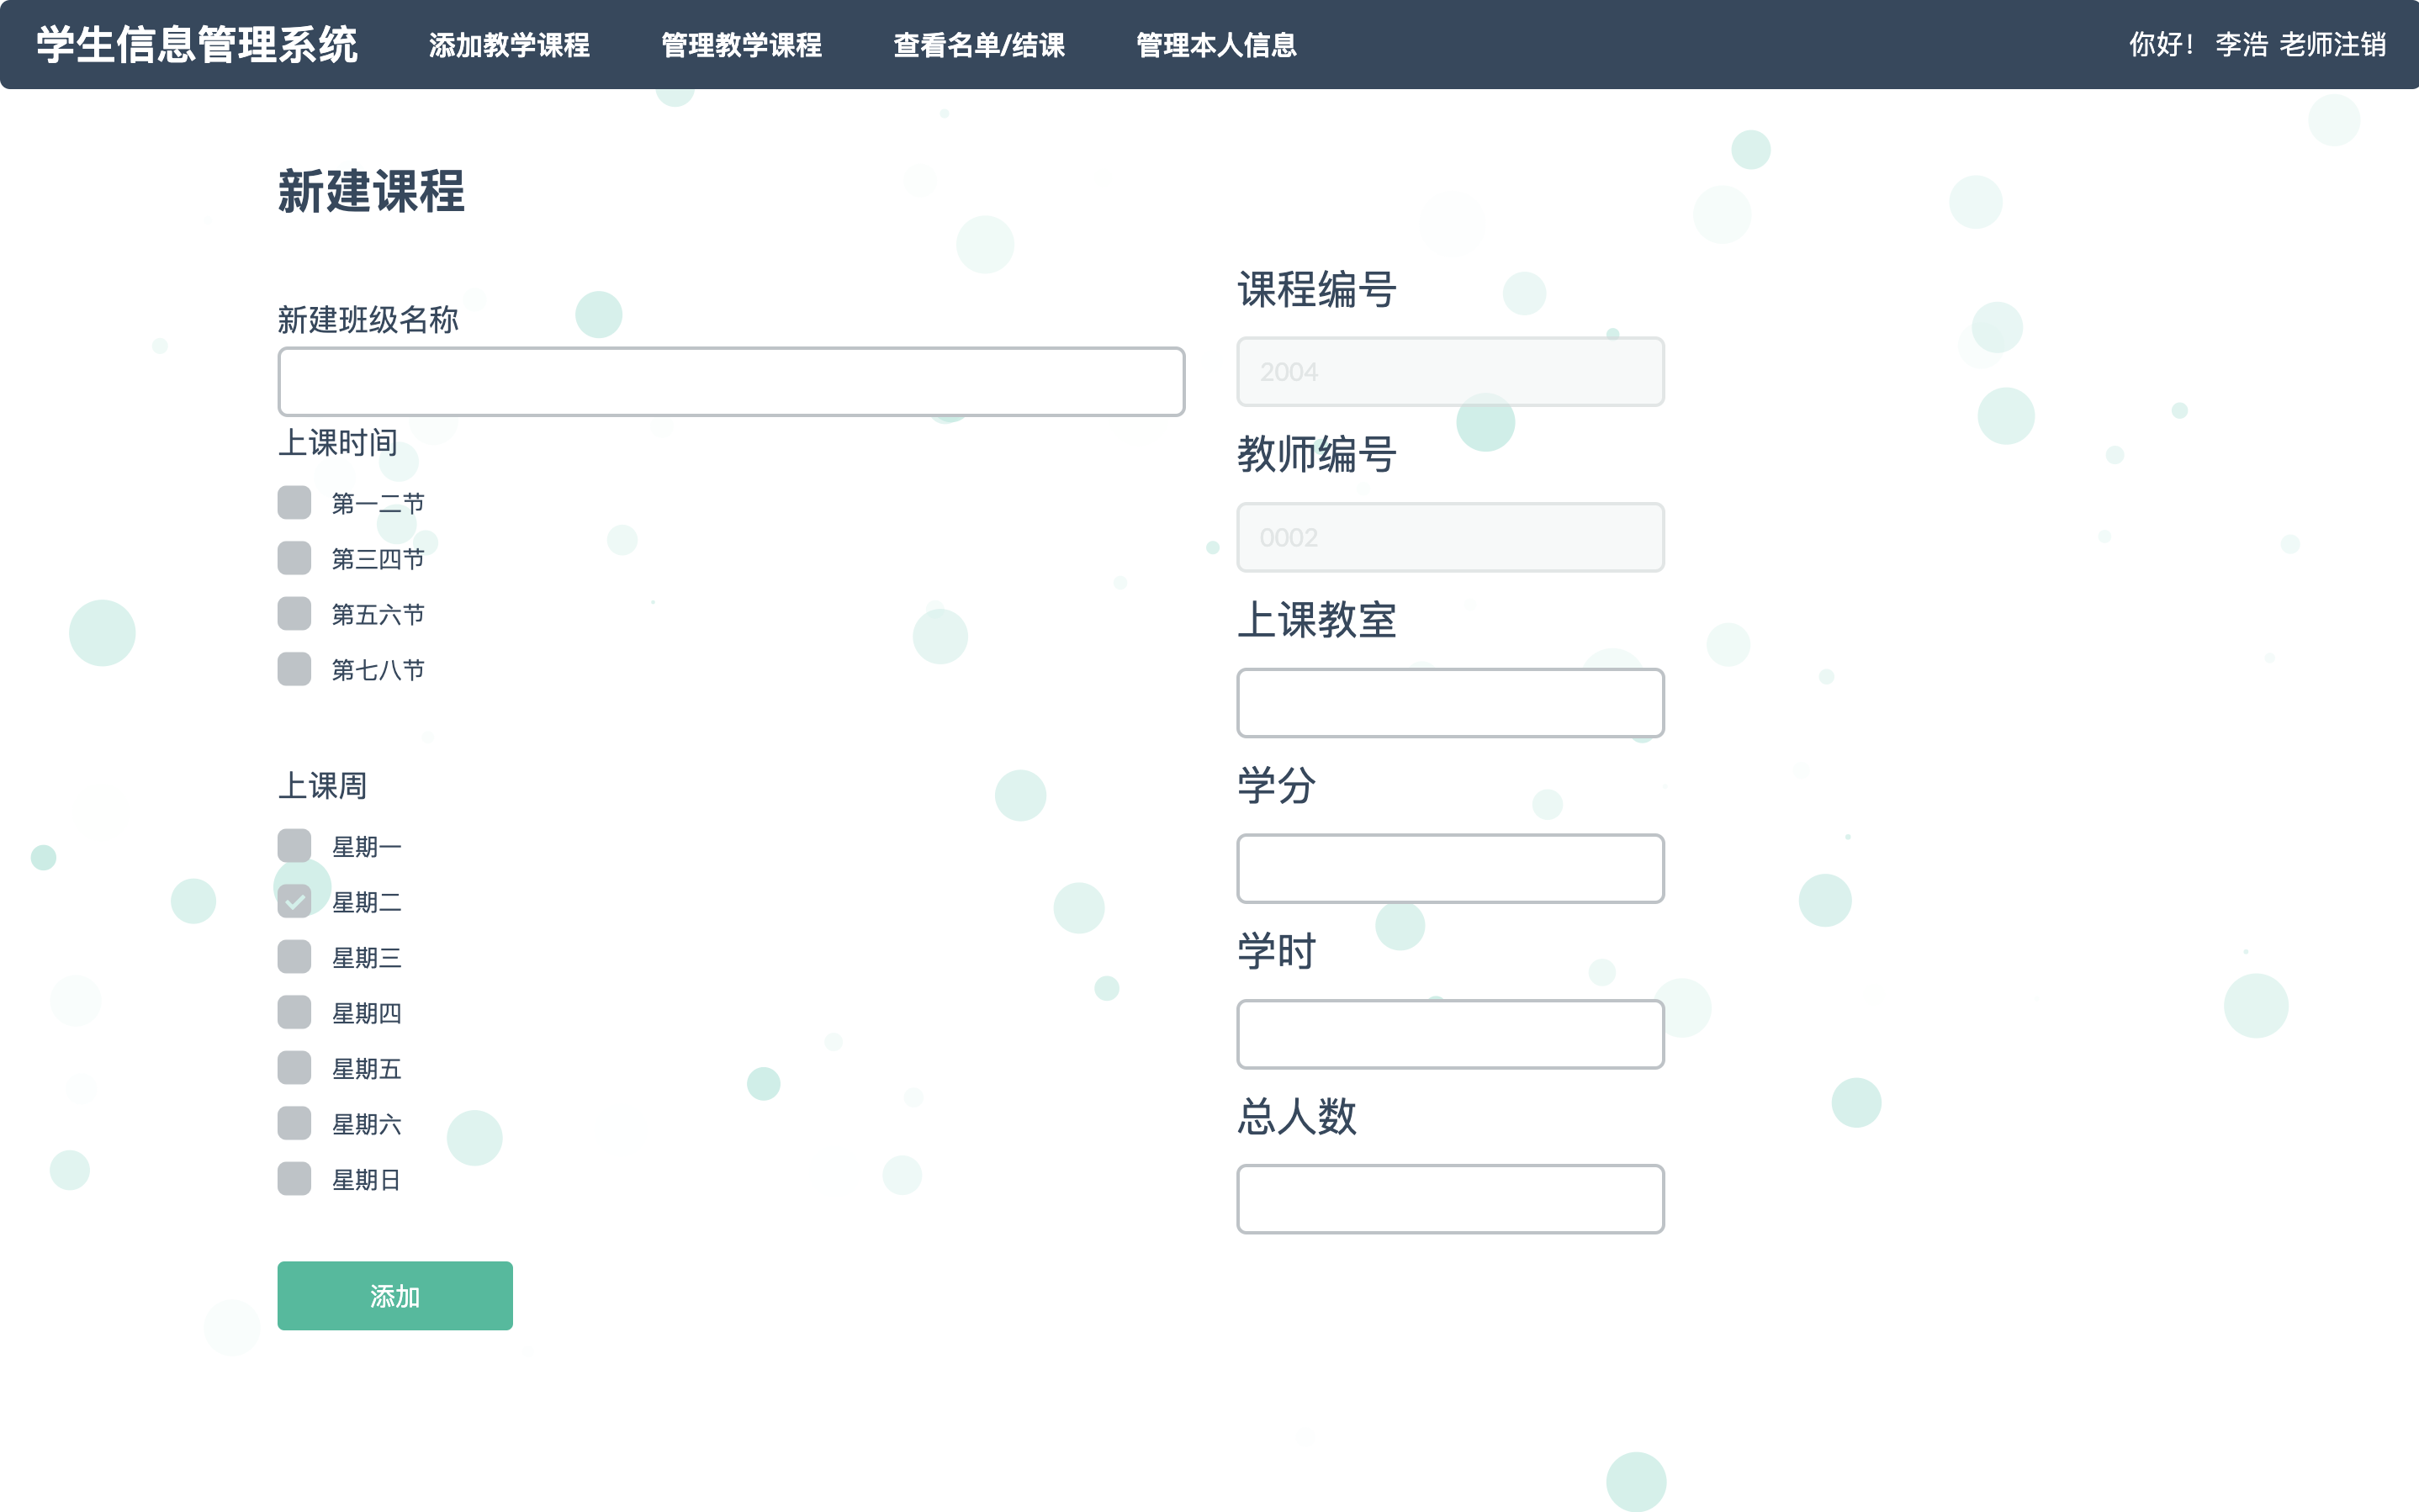Open the 查看名单/结课 page
This screenshot has width=2419, height=1512.
(980, 45)
